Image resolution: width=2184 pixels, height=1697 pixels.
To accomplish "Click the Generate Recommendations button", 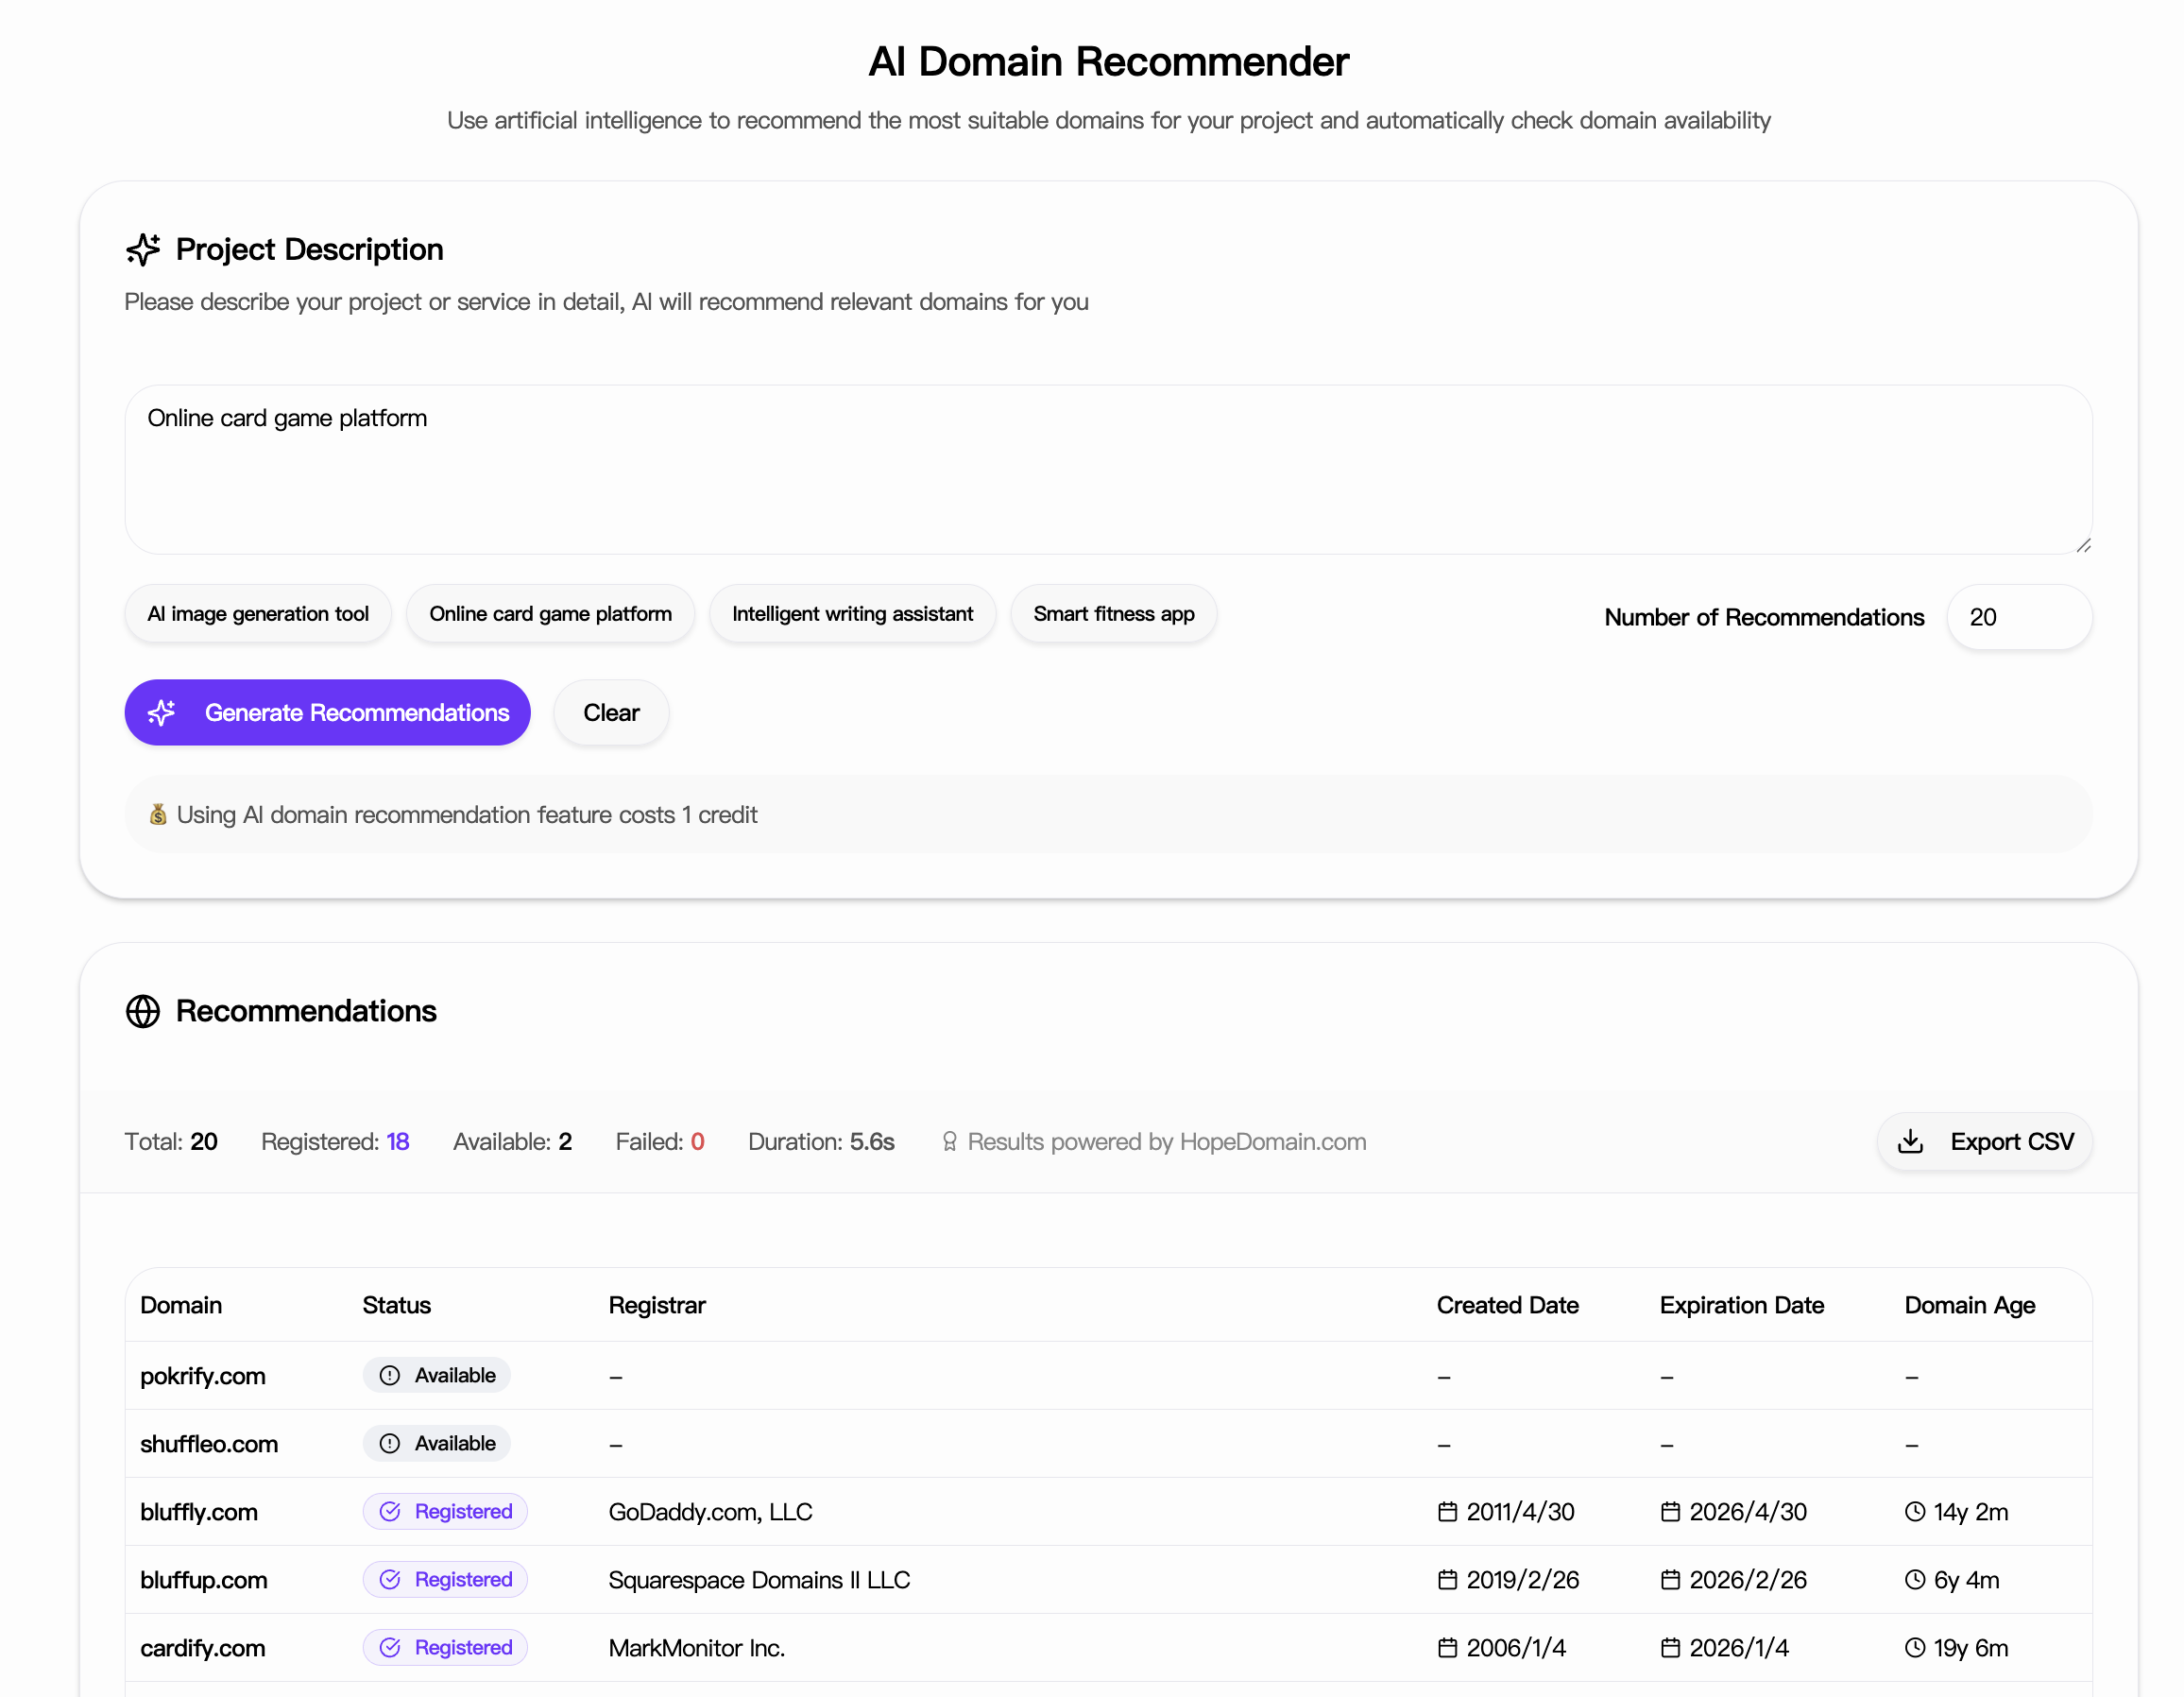I will pyautogui.click(x=327, y=712).
